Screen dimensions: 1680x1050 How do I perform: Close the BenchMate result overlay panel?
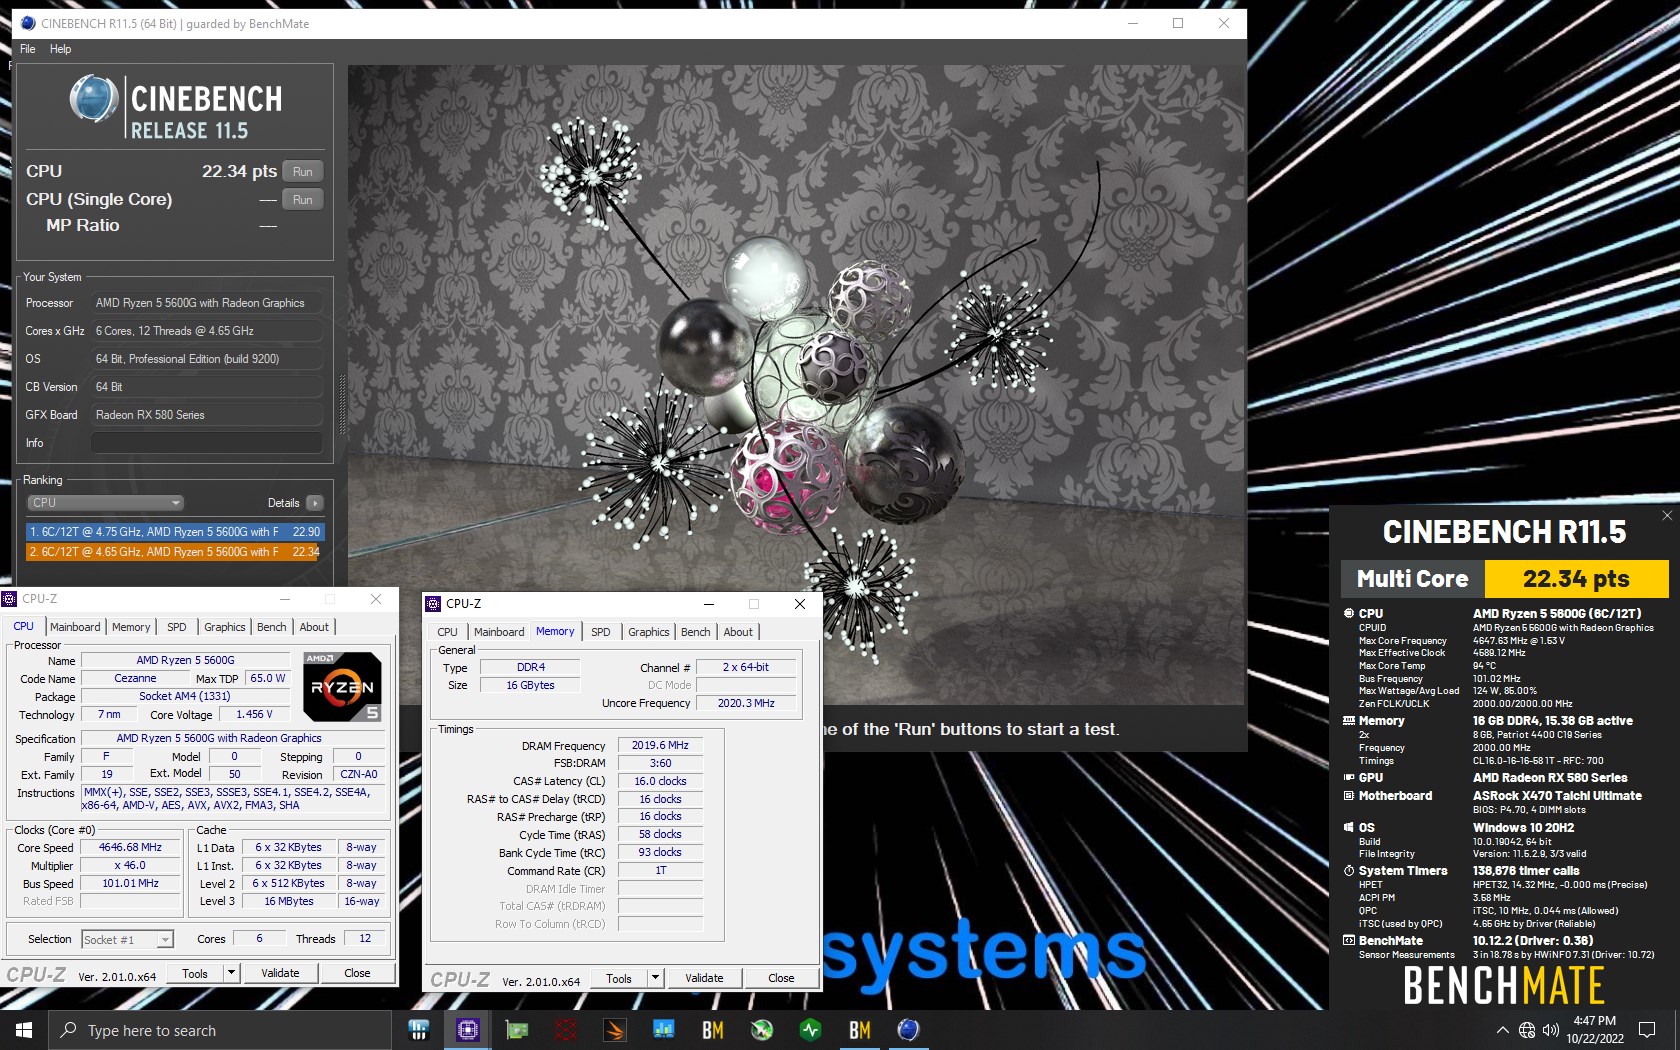pos(1666,516)
